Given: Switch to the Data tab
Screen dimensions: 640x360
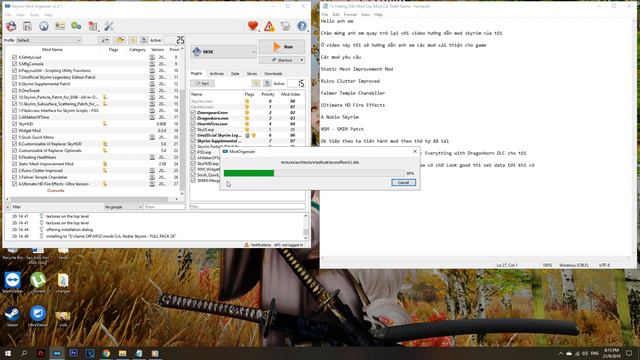Looking at the screenshot, I should tap(235, 73).
